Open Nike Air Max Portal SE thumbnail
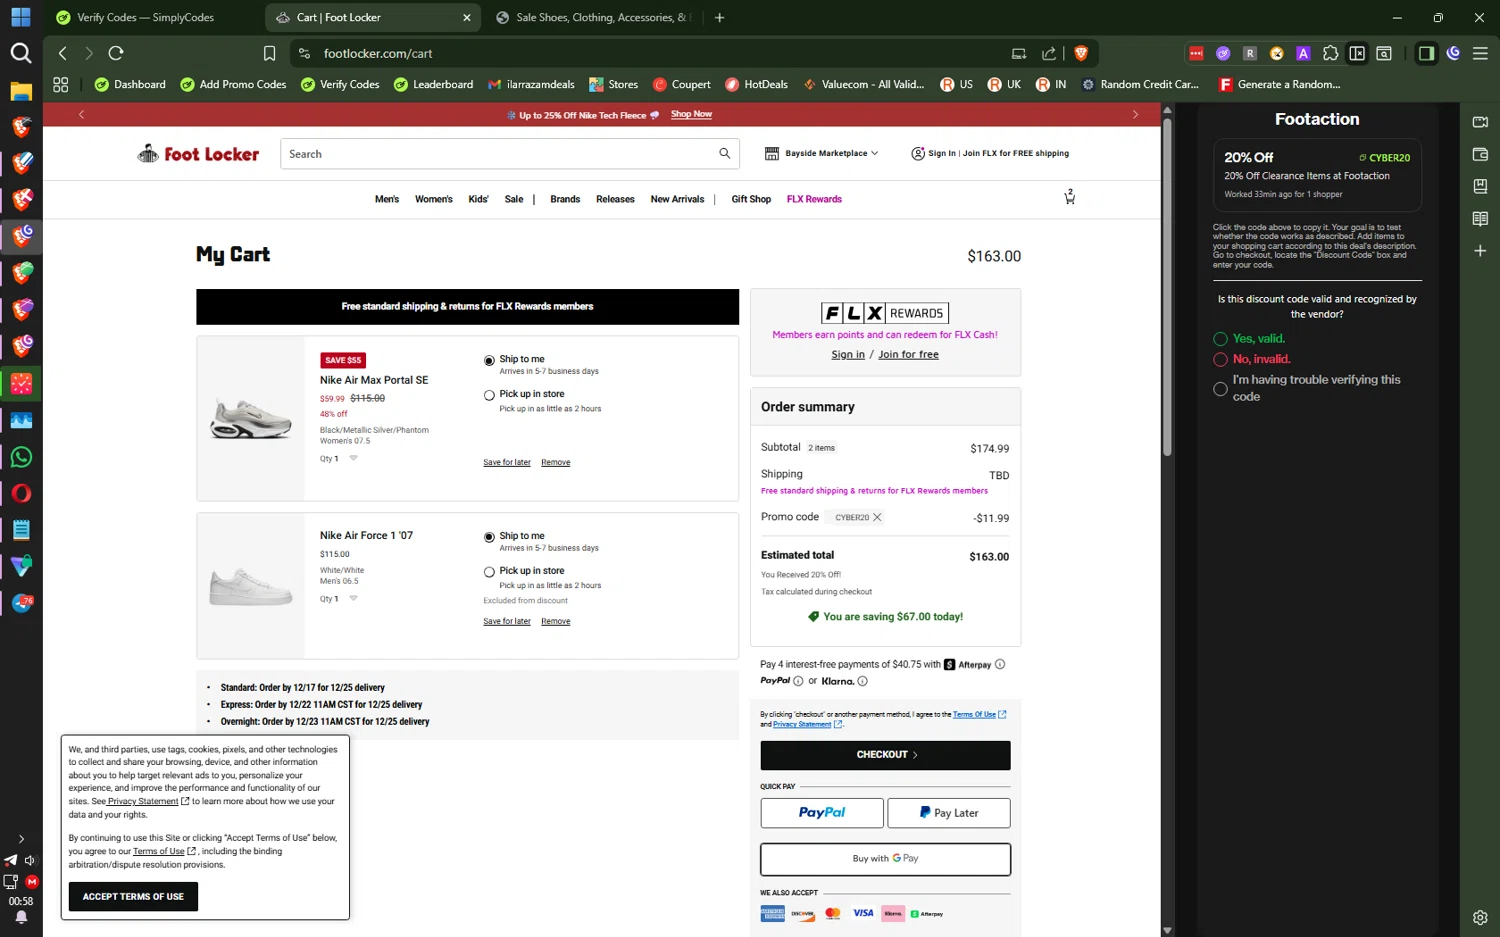The image size is (1500, 937). 251,418
